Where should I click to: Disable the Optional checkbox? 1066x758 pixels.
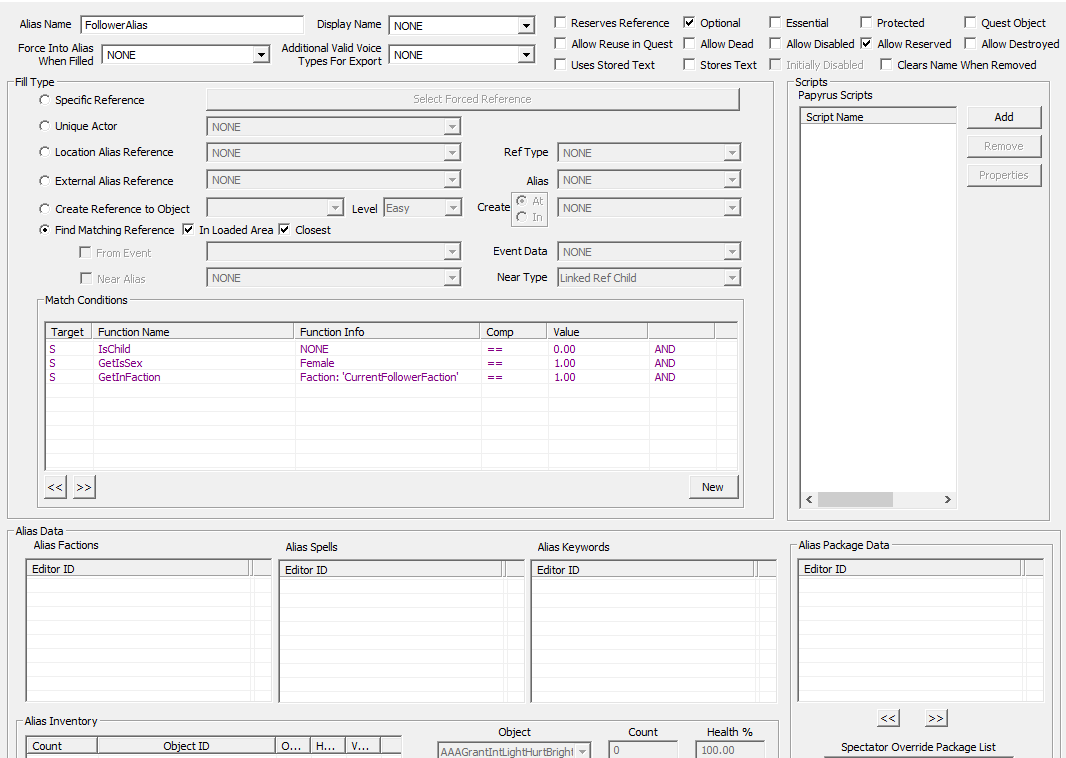point(690,22)
